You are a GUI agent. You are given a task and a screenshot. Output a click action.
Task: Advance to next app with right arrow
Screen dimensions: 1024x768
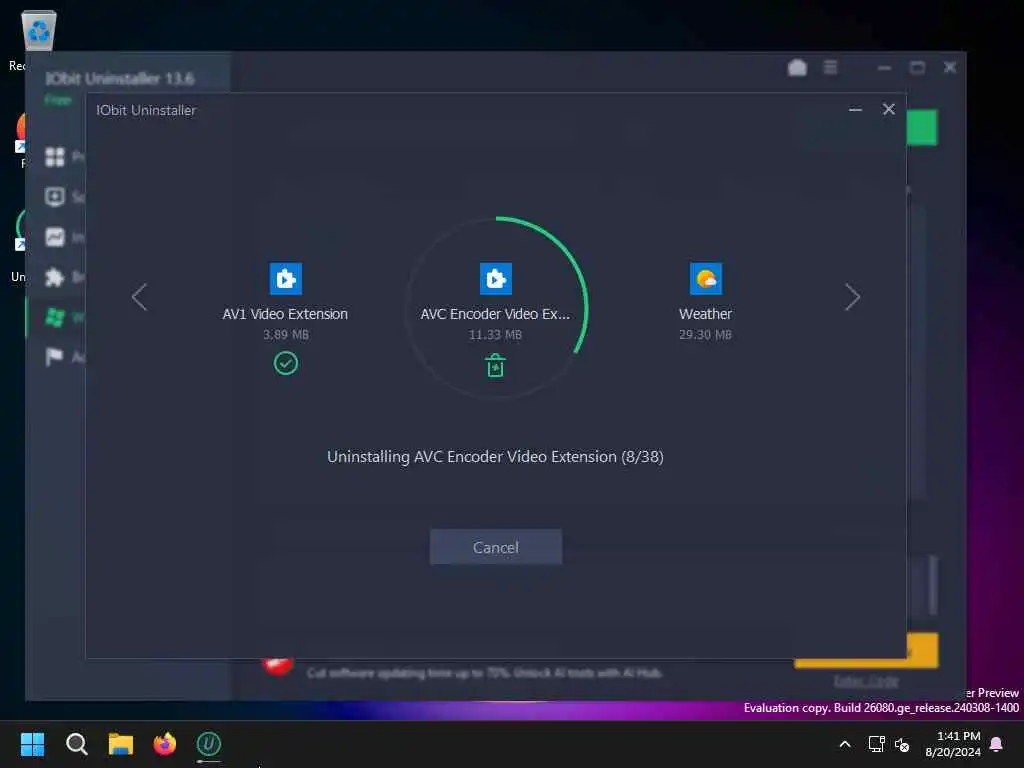(x=852, y=297)
